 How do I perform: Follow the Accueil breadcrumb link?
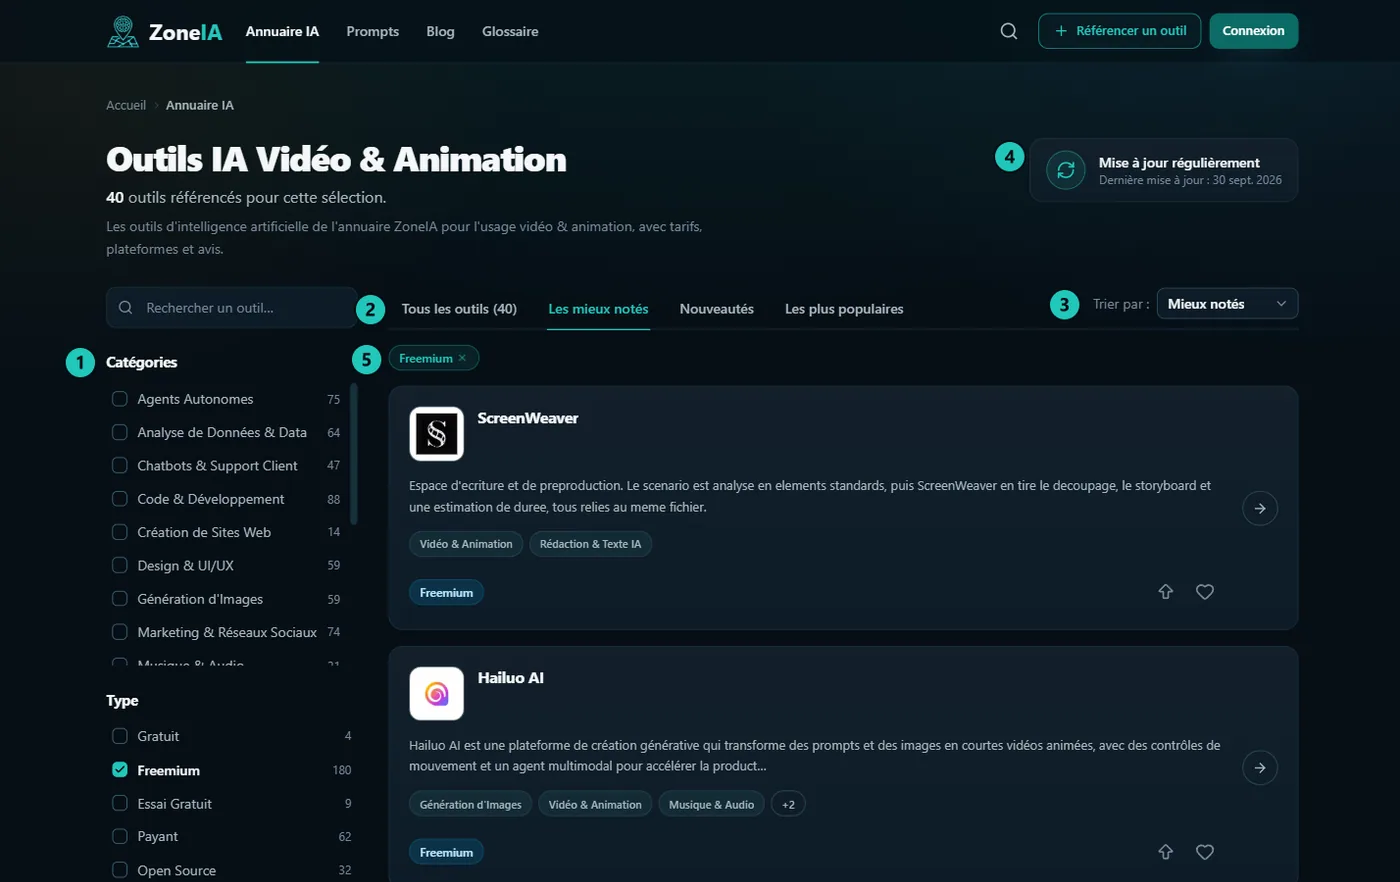126,105
